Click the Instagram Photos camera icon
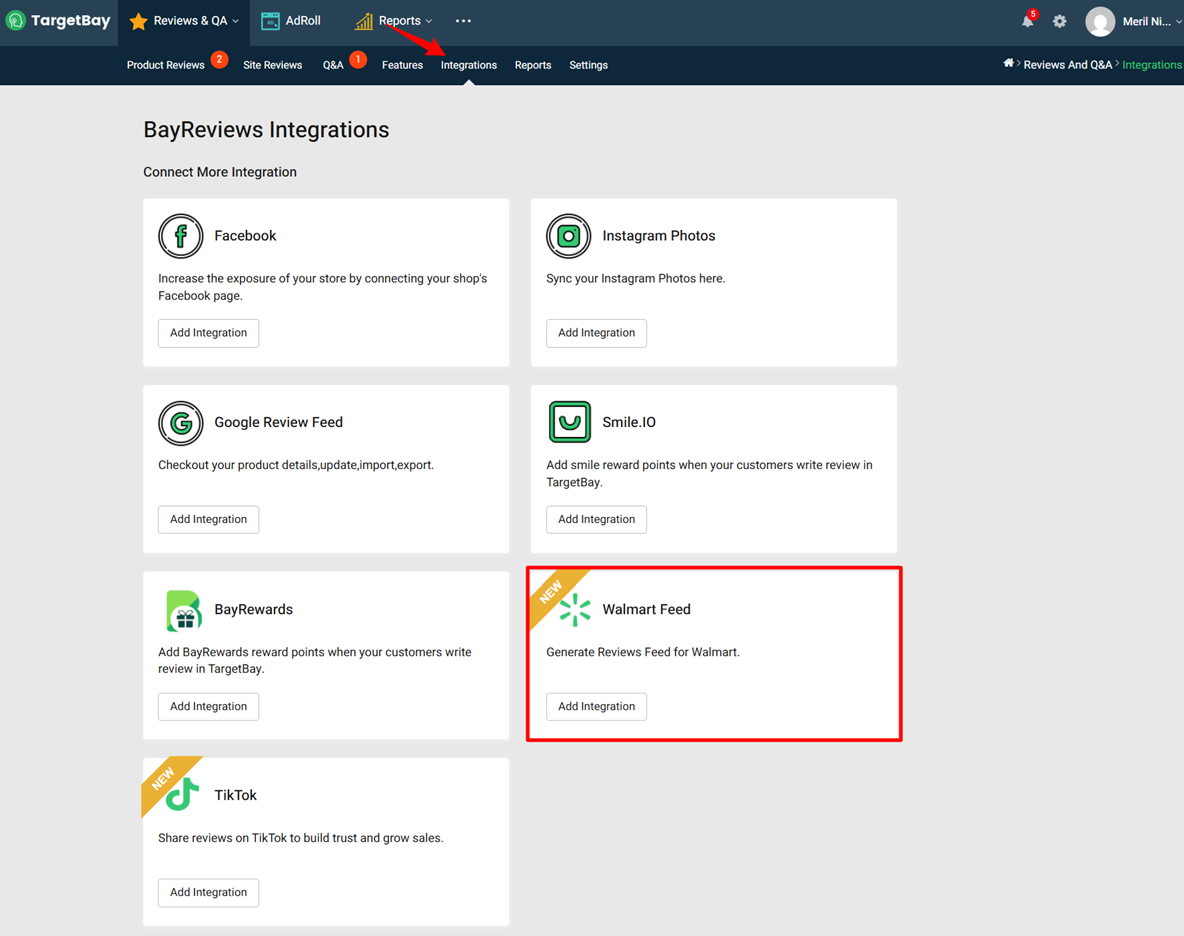Viewport: 1184px width, 936px height. coord(569,236)
